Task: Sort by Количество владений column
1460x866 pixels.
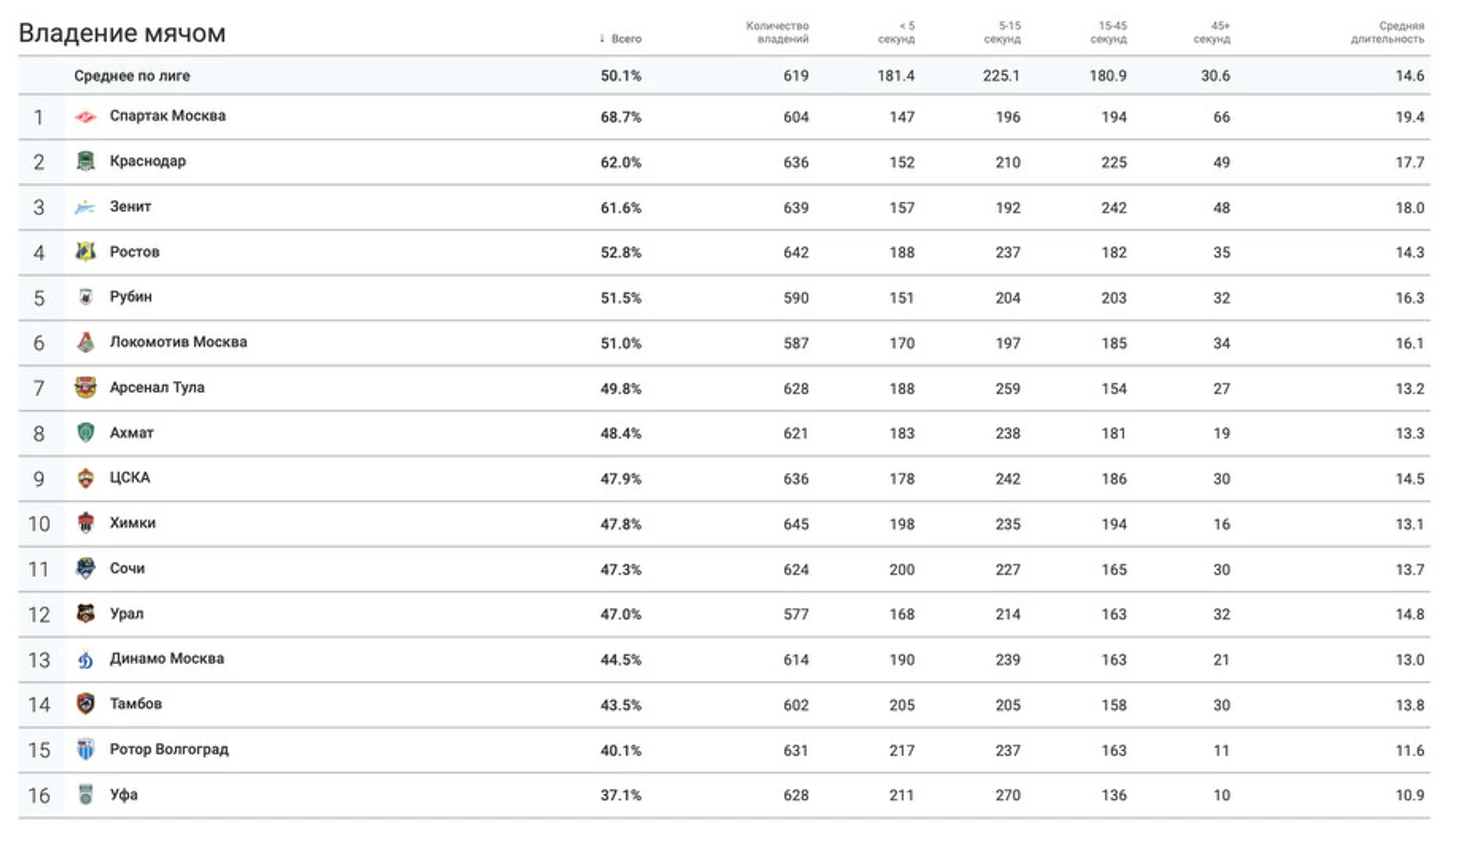Action: point(777,32)
